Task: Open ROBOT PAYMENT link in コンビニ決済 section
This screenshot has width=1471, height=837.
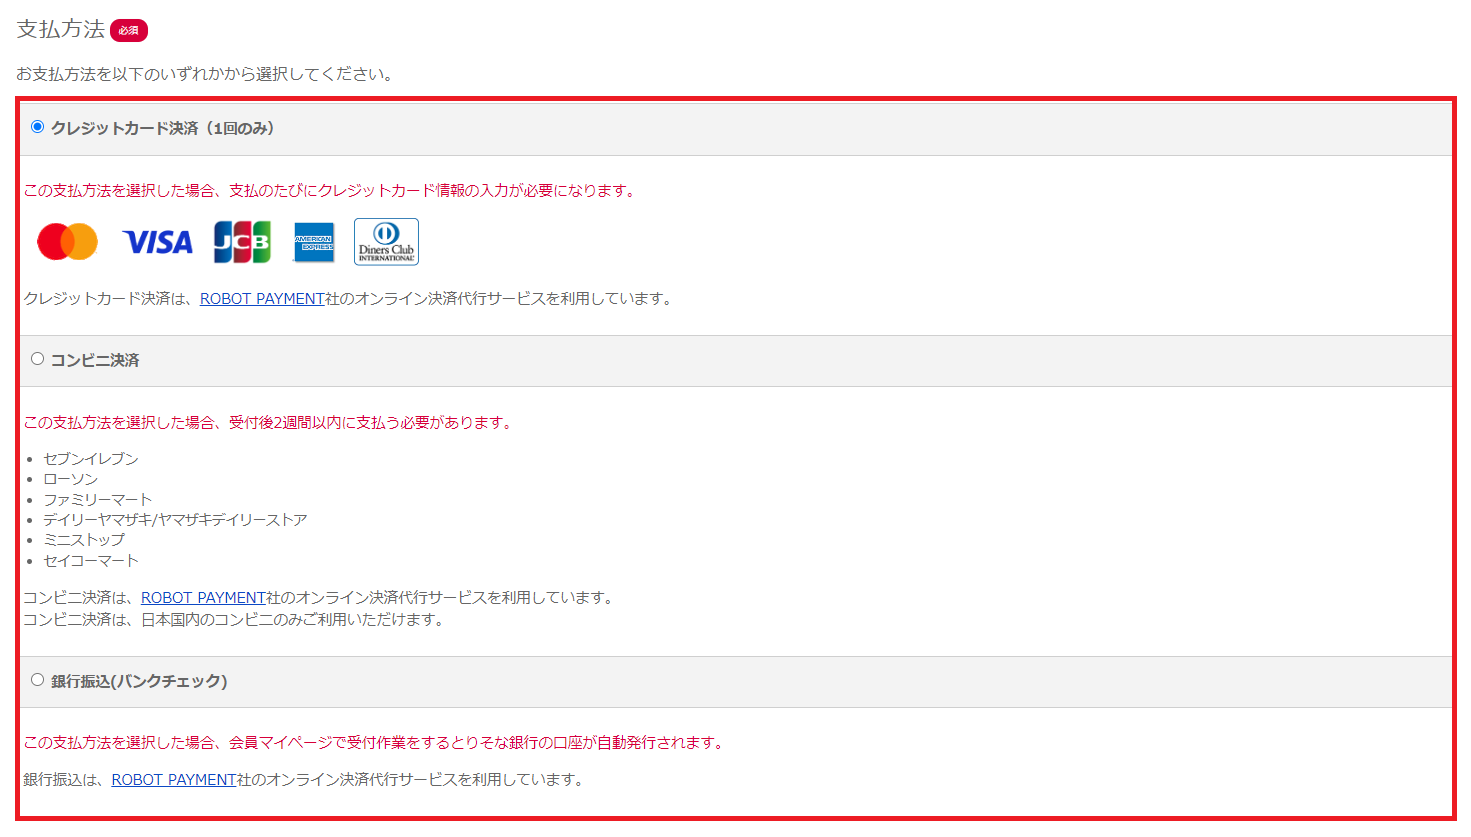Action: (x=203, y=598)
